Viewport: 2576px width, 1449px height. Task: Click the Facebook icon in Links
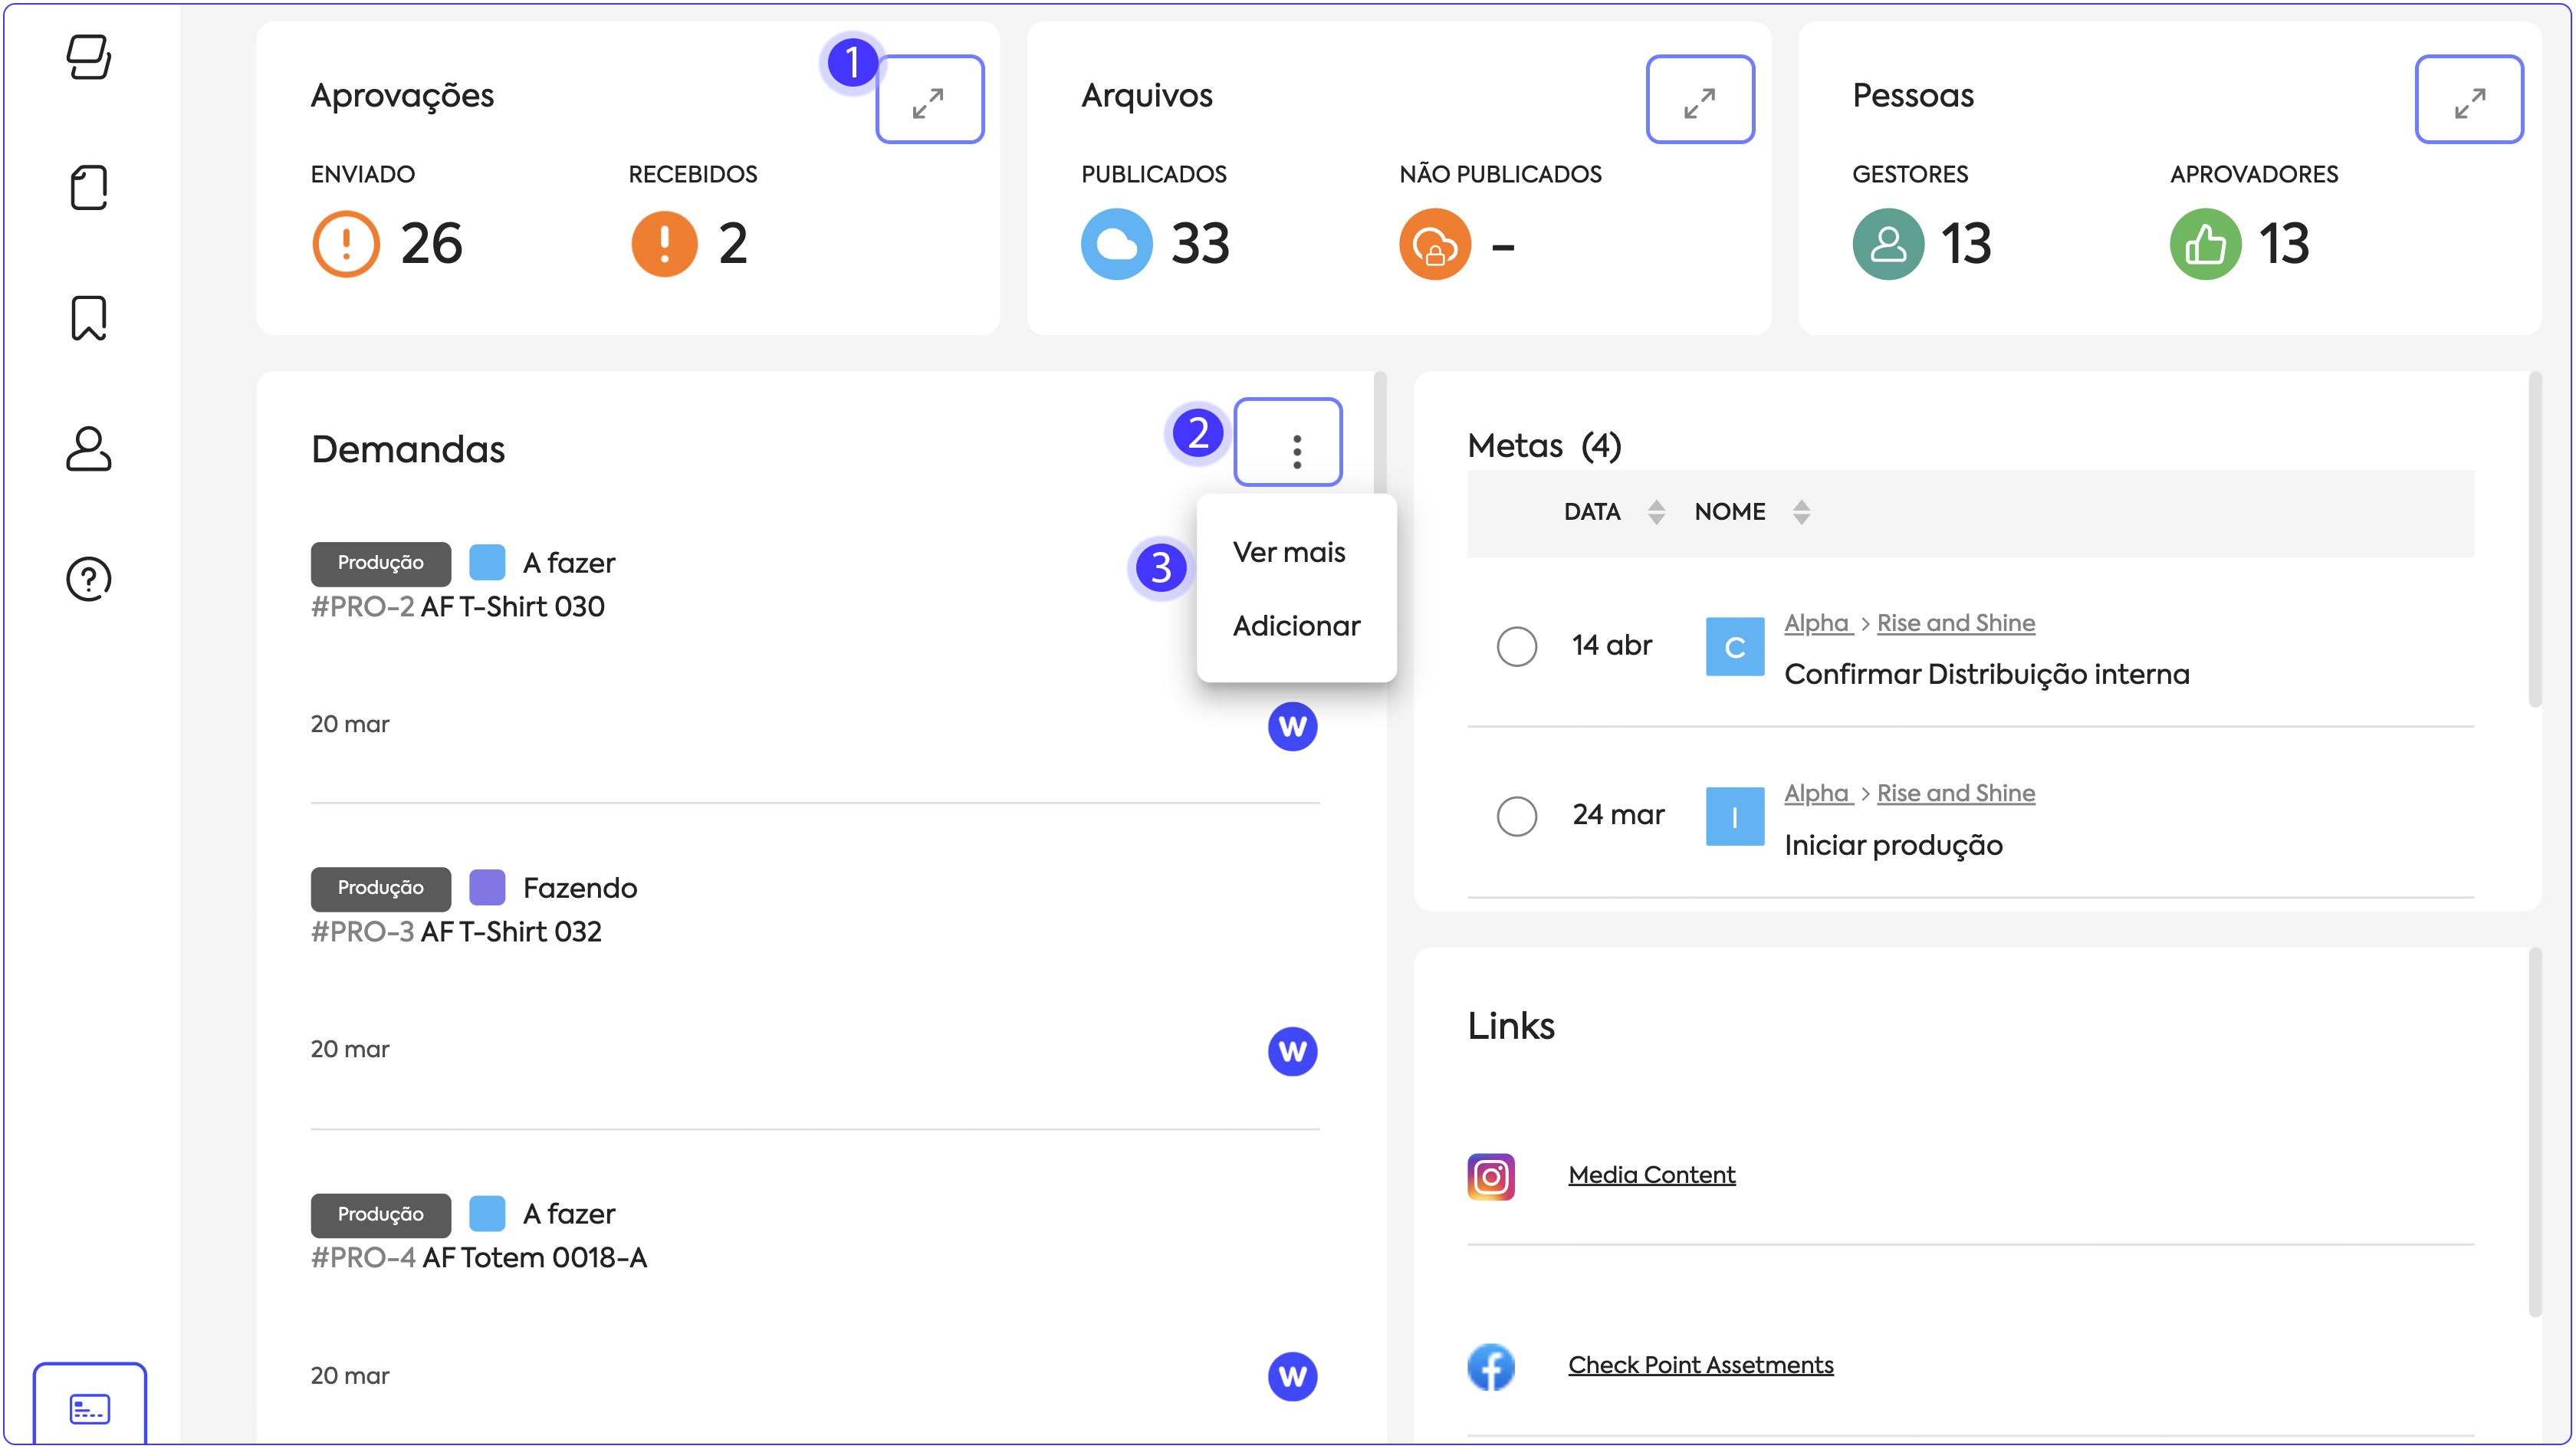coord(1491,1366)
